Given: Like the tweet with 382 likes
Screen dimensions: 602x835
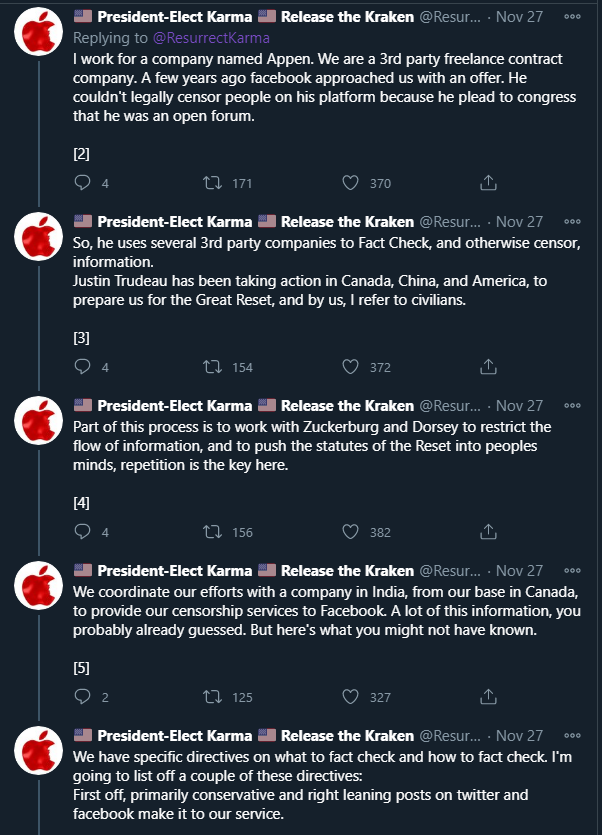Looking at the screenshot, I should click(x=351, y=532).
